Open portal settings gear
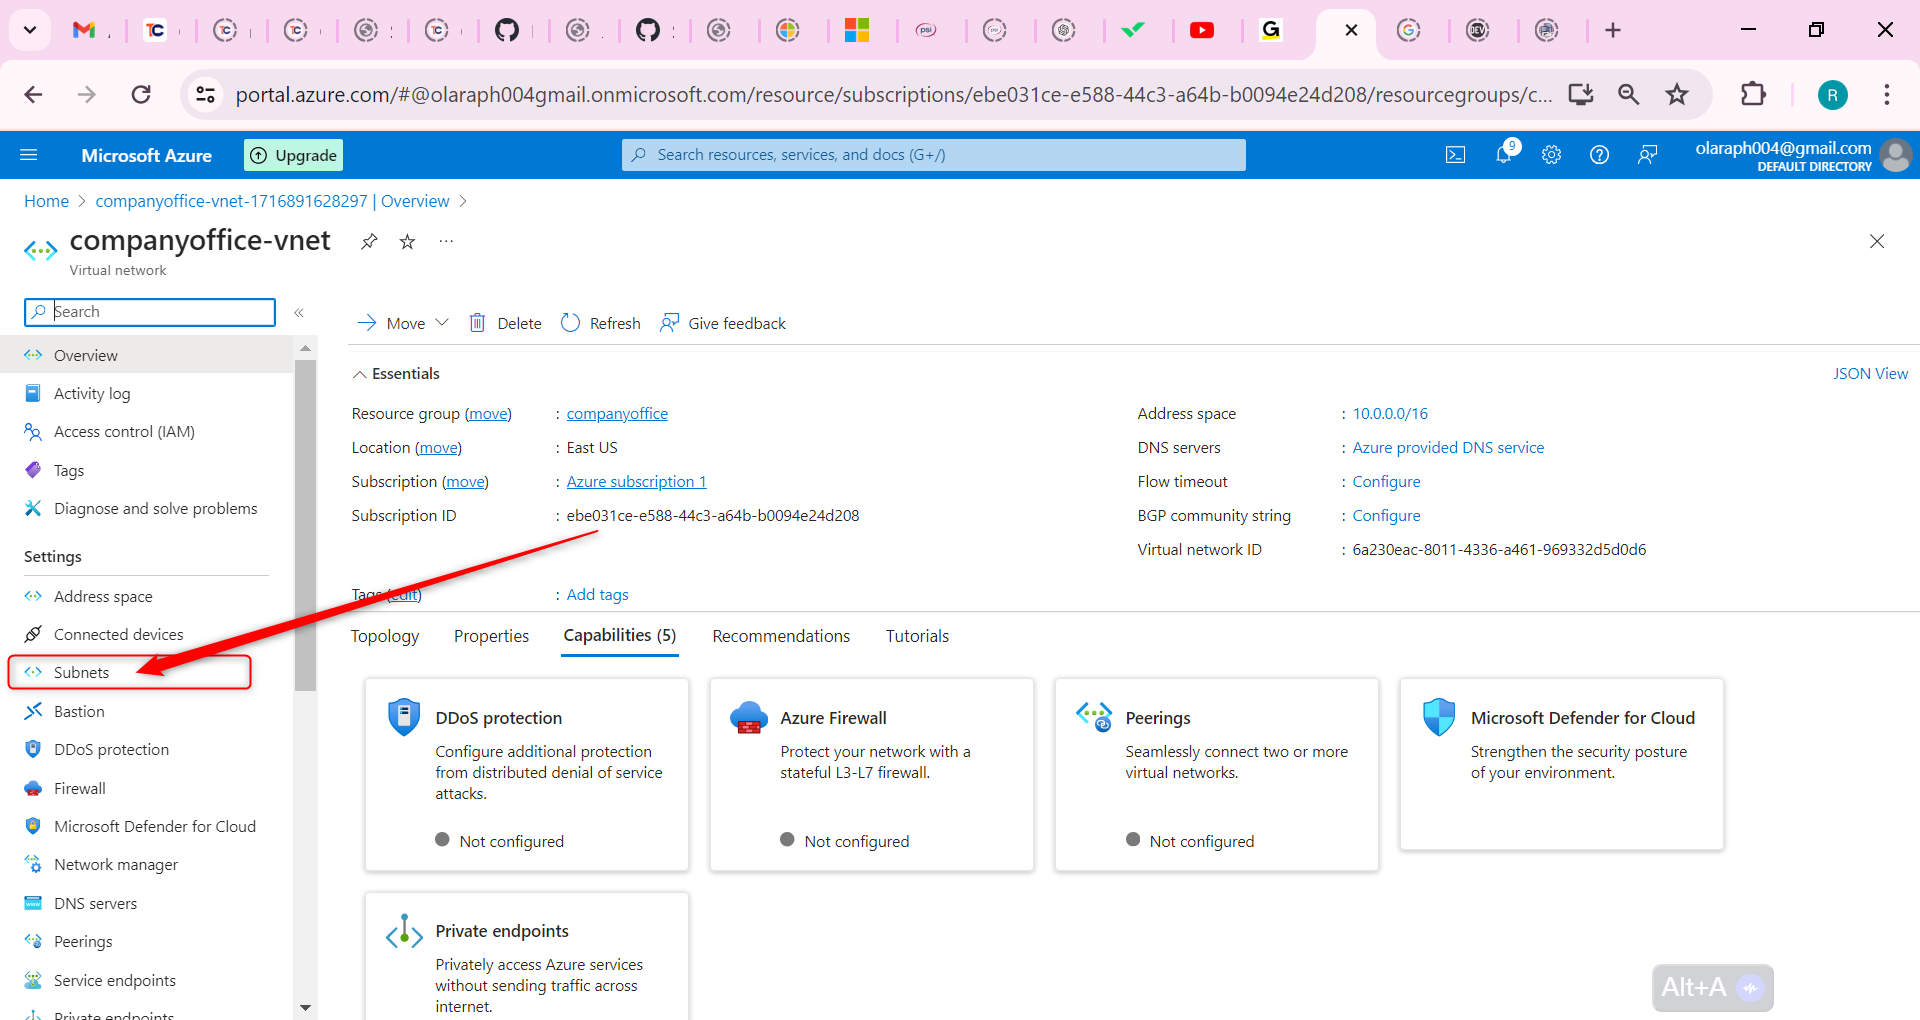The width and height of the screenshot is (1920, 1020). 1552,155
